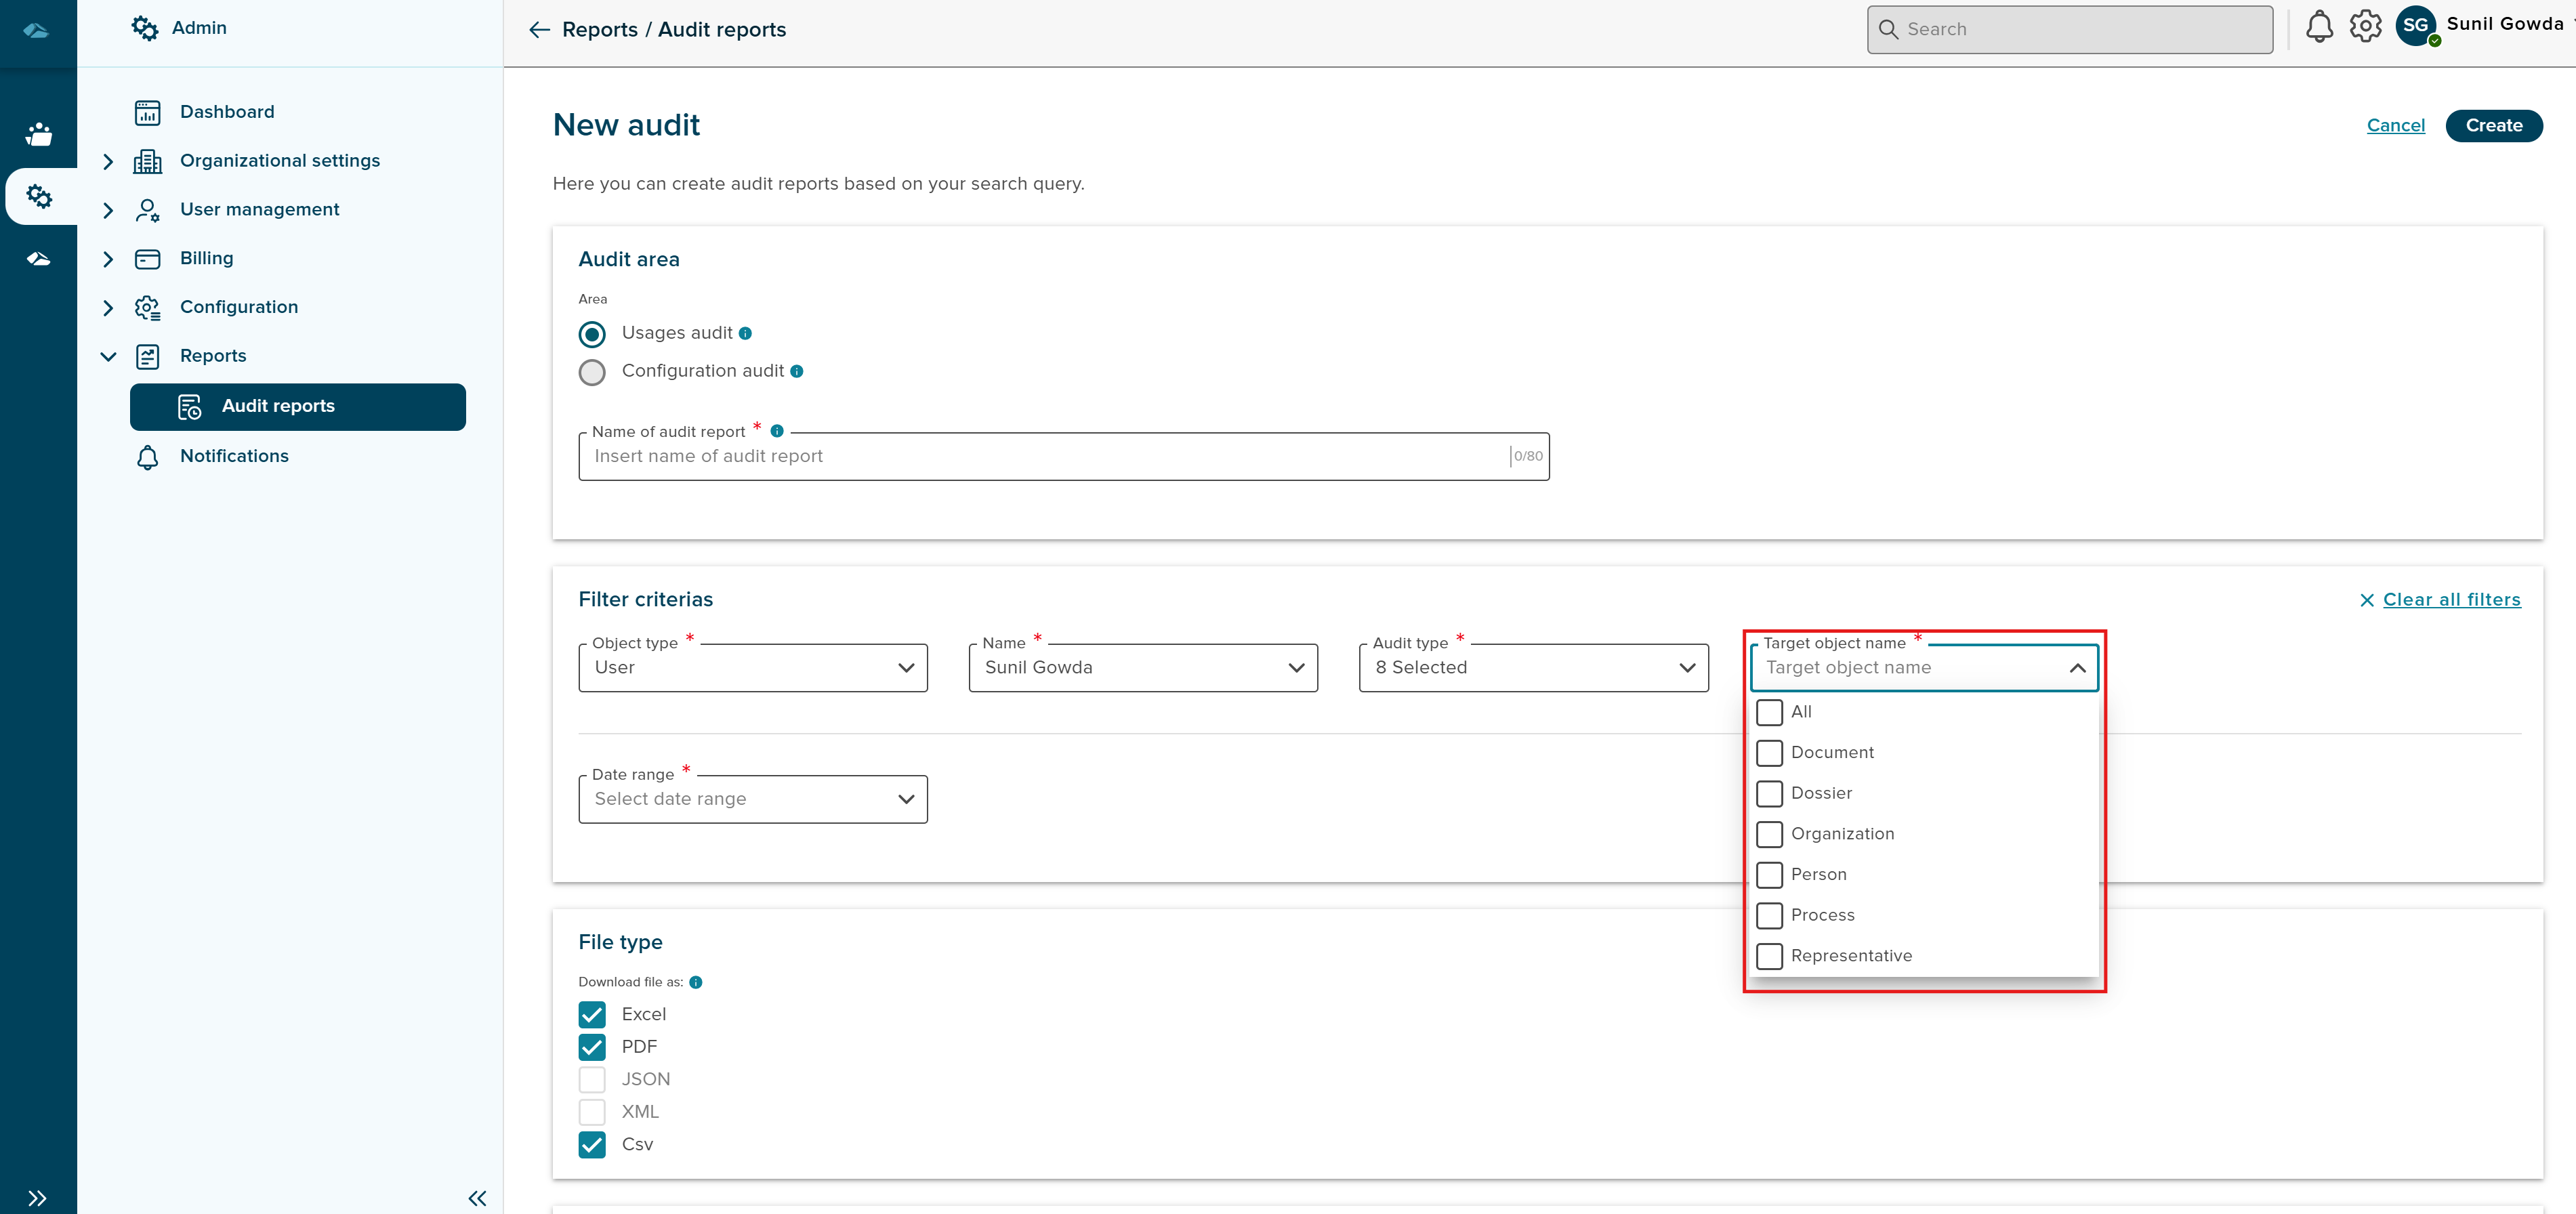Check the Document option in dropdown list

pos(1769,753)
